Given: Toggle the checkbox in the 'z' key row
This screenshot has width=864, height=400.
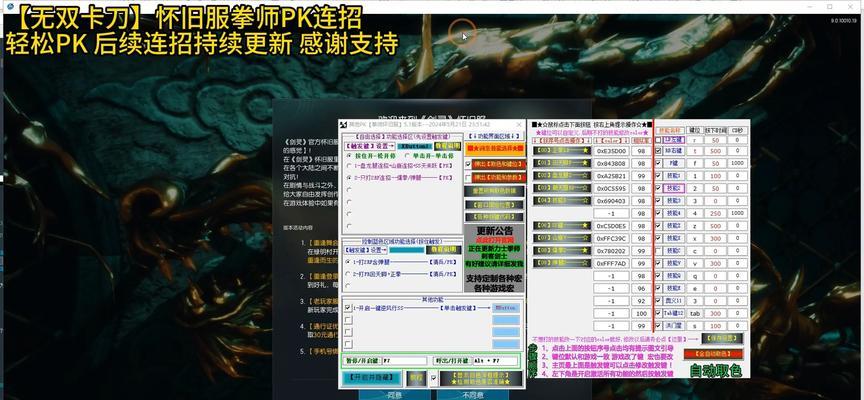Looking at the screenshot, I should coord(658,226).
